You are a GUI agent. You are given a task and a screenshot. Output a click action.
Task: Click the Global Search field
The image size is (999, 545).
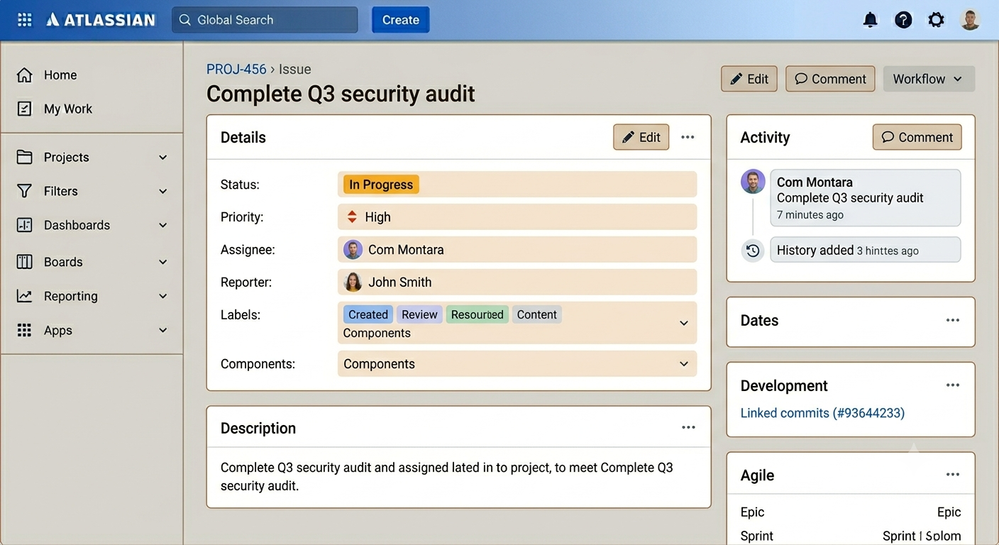point(264,20)
